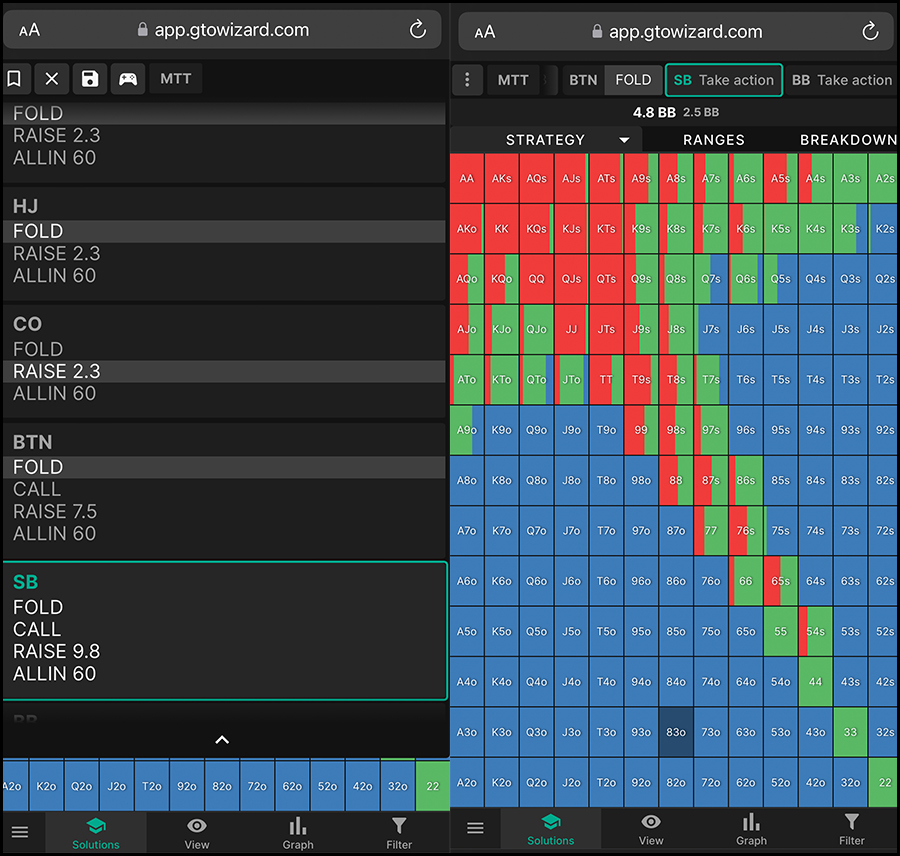The width and height of the screenshot is (900, 856).
Task: Select the SB Take action tab
Action: [723, 80]
